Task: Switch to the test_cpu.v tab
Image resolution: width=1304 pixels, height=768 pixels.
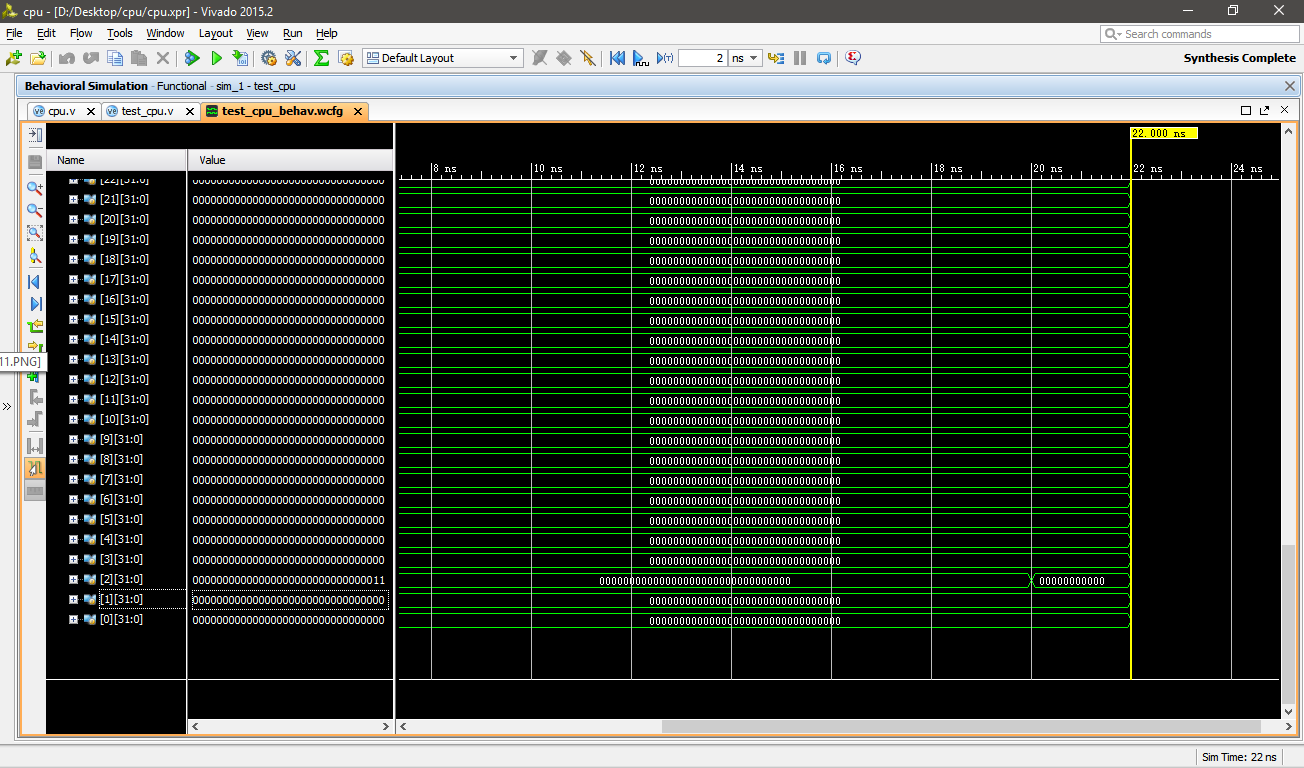Action: (147, 111)
